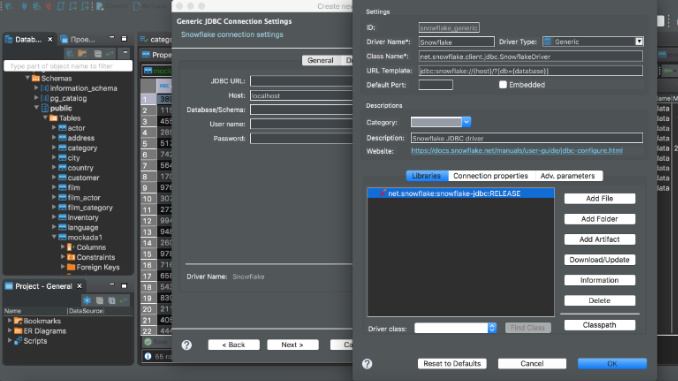The image size is (678, 381).
Task: Collapse the public schema node
Action: click(x=36, y=108)
